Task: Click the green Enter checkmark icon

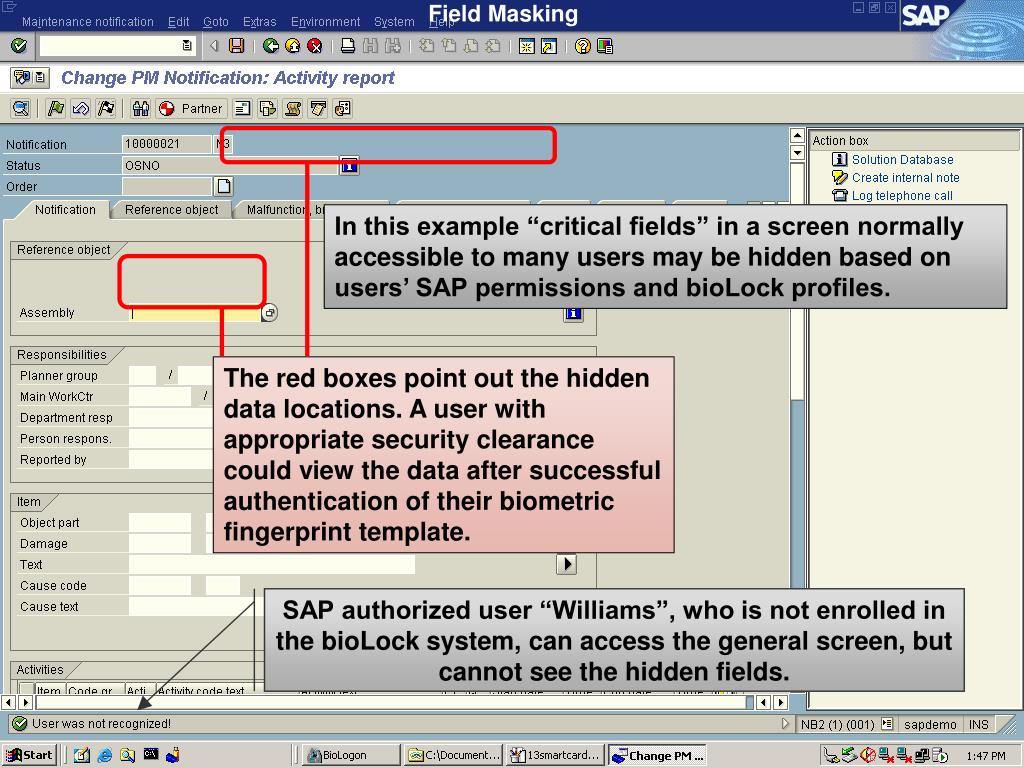Action: pyautogui.click(x=19, y=46)
